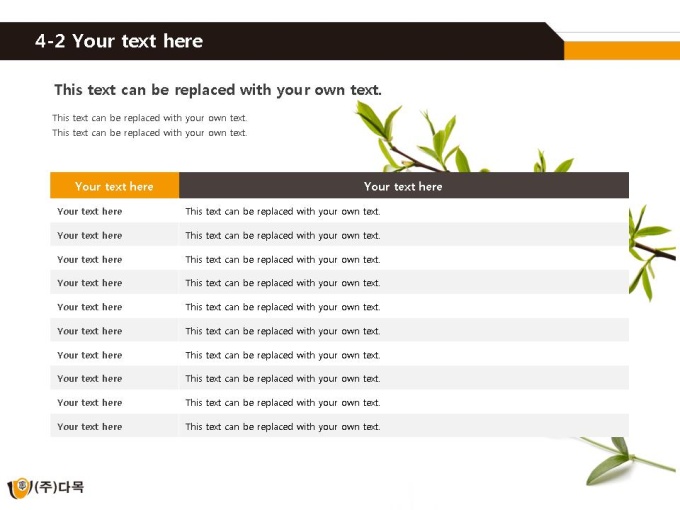Click the orange accent bar beside the title
This screenshot has height=510, width=680.
pos(621,51)
